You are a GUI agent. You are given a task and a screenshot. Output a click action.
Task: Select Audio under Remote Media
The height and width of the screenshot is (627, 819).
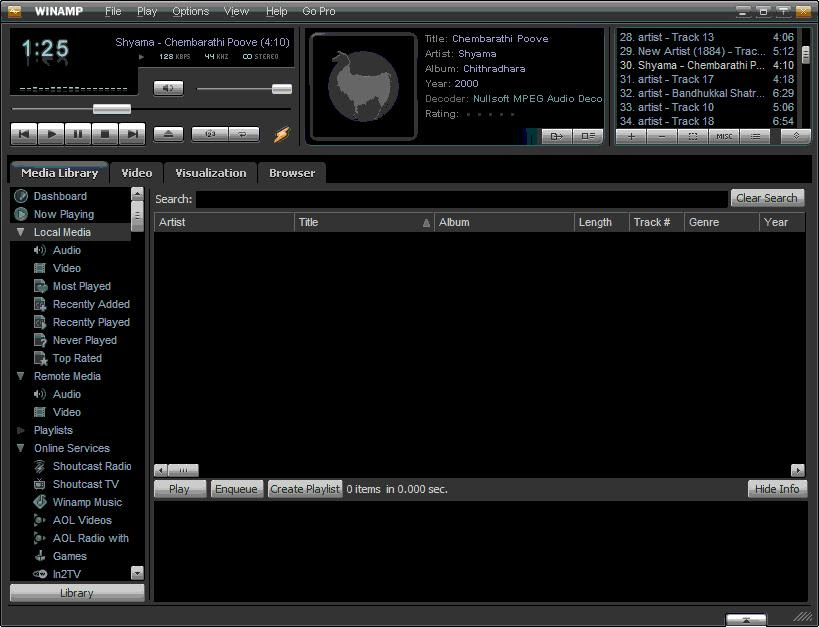click(x=67, y=394)
